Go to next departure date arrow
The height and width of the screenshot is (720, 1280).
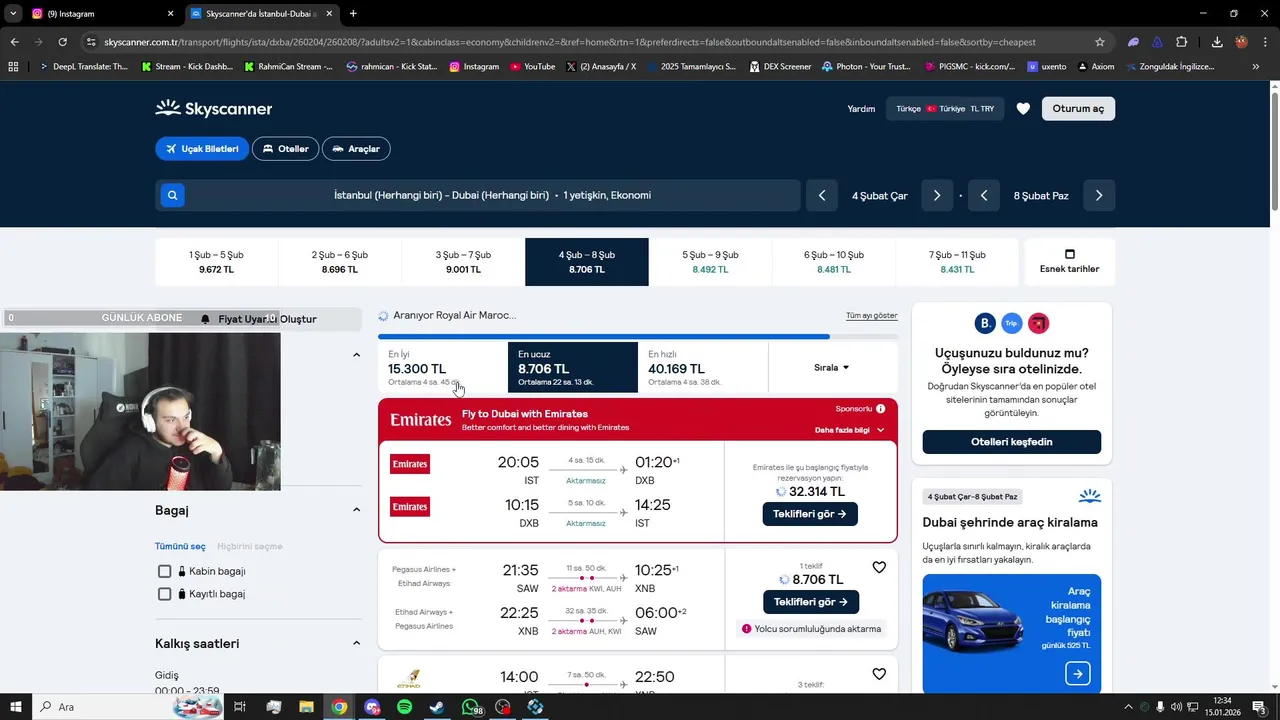click(x=937, y=195)
